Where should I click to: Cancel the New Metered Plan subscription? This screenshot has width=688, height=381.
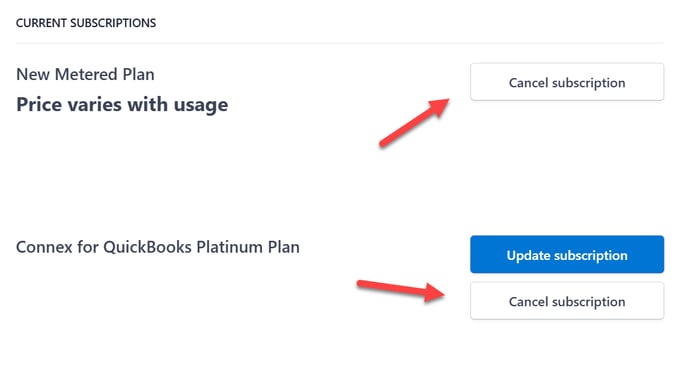pyautogui.click(x=567, y=82)
